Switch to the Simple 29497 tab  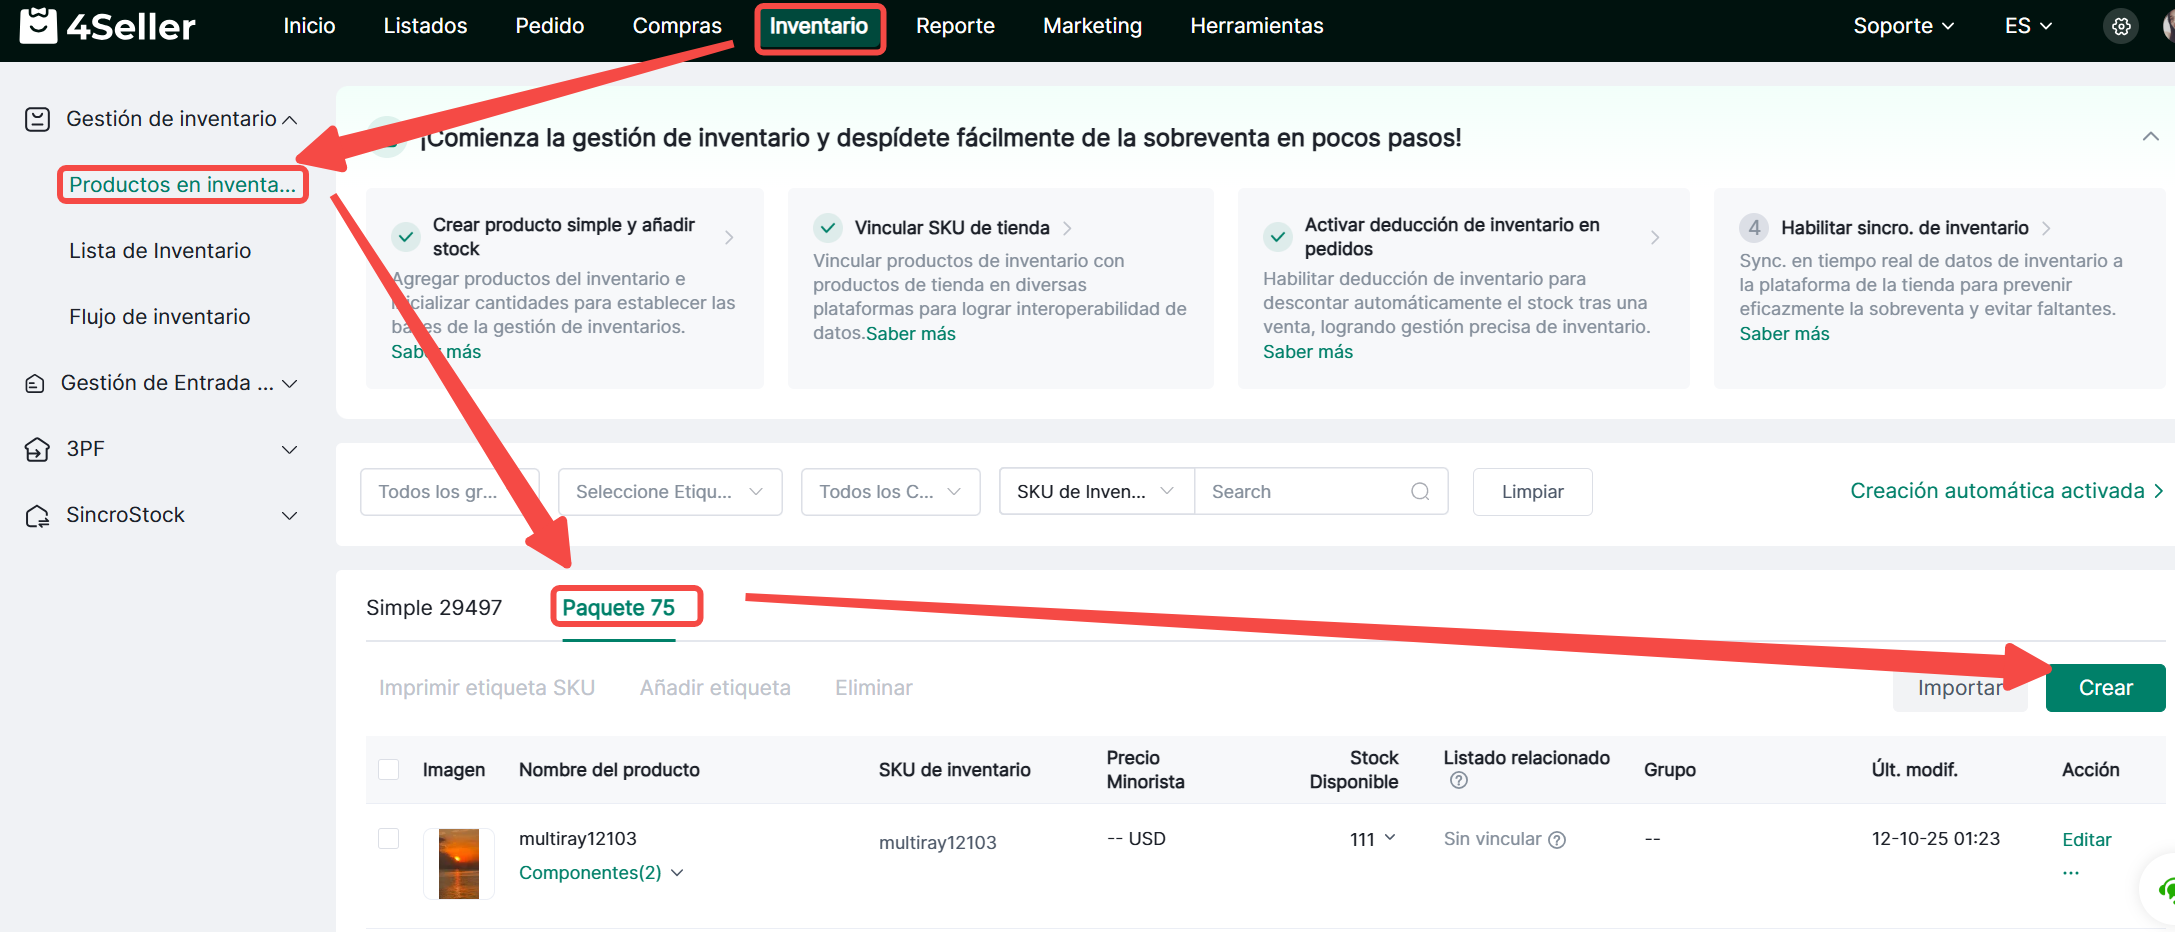pyautogui.click(x=434, y=608)
